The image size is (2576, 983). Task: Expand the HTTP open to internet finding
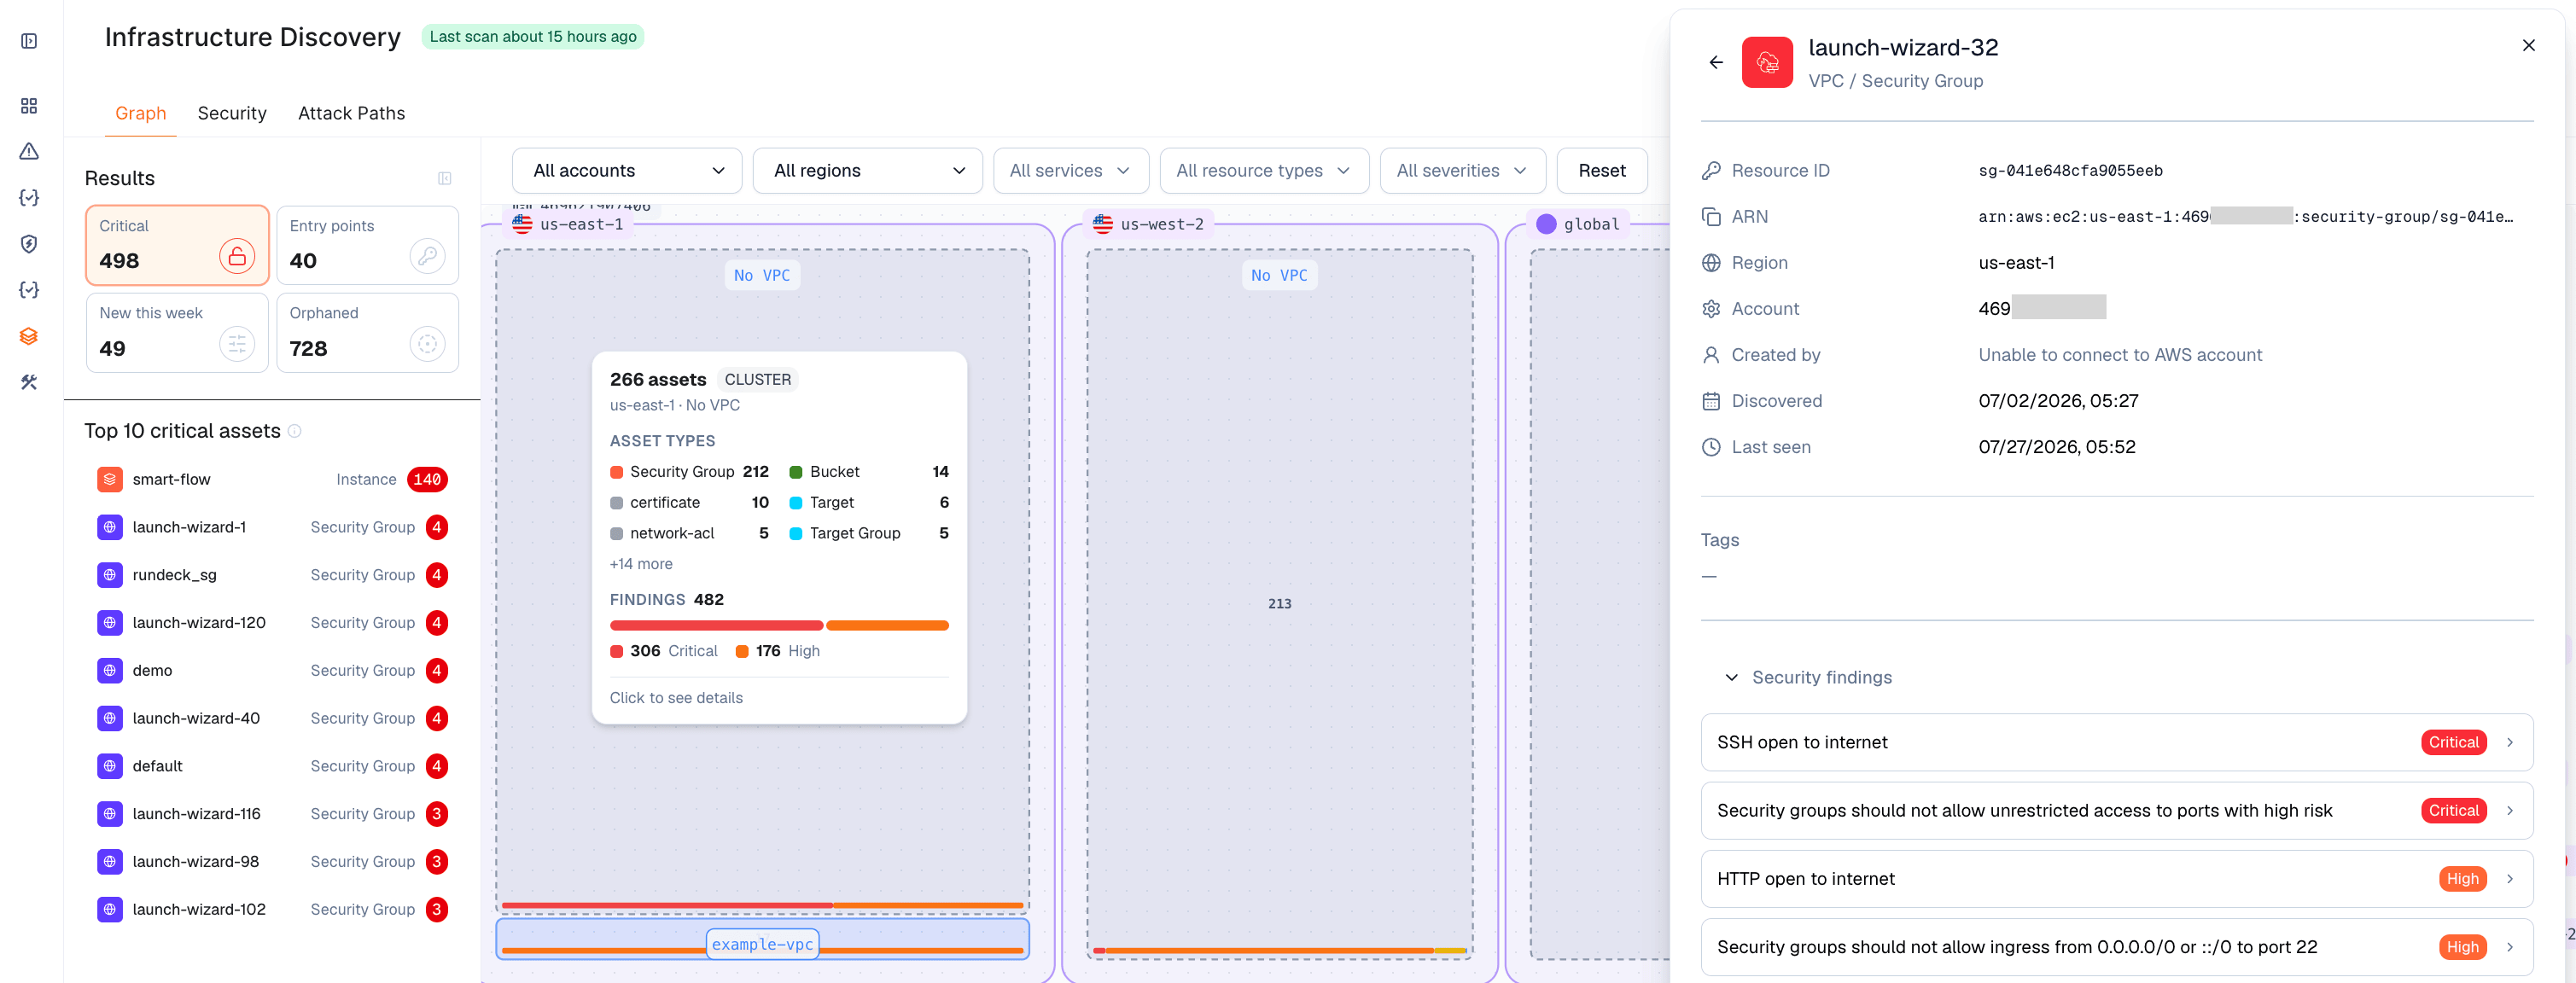2116,879
